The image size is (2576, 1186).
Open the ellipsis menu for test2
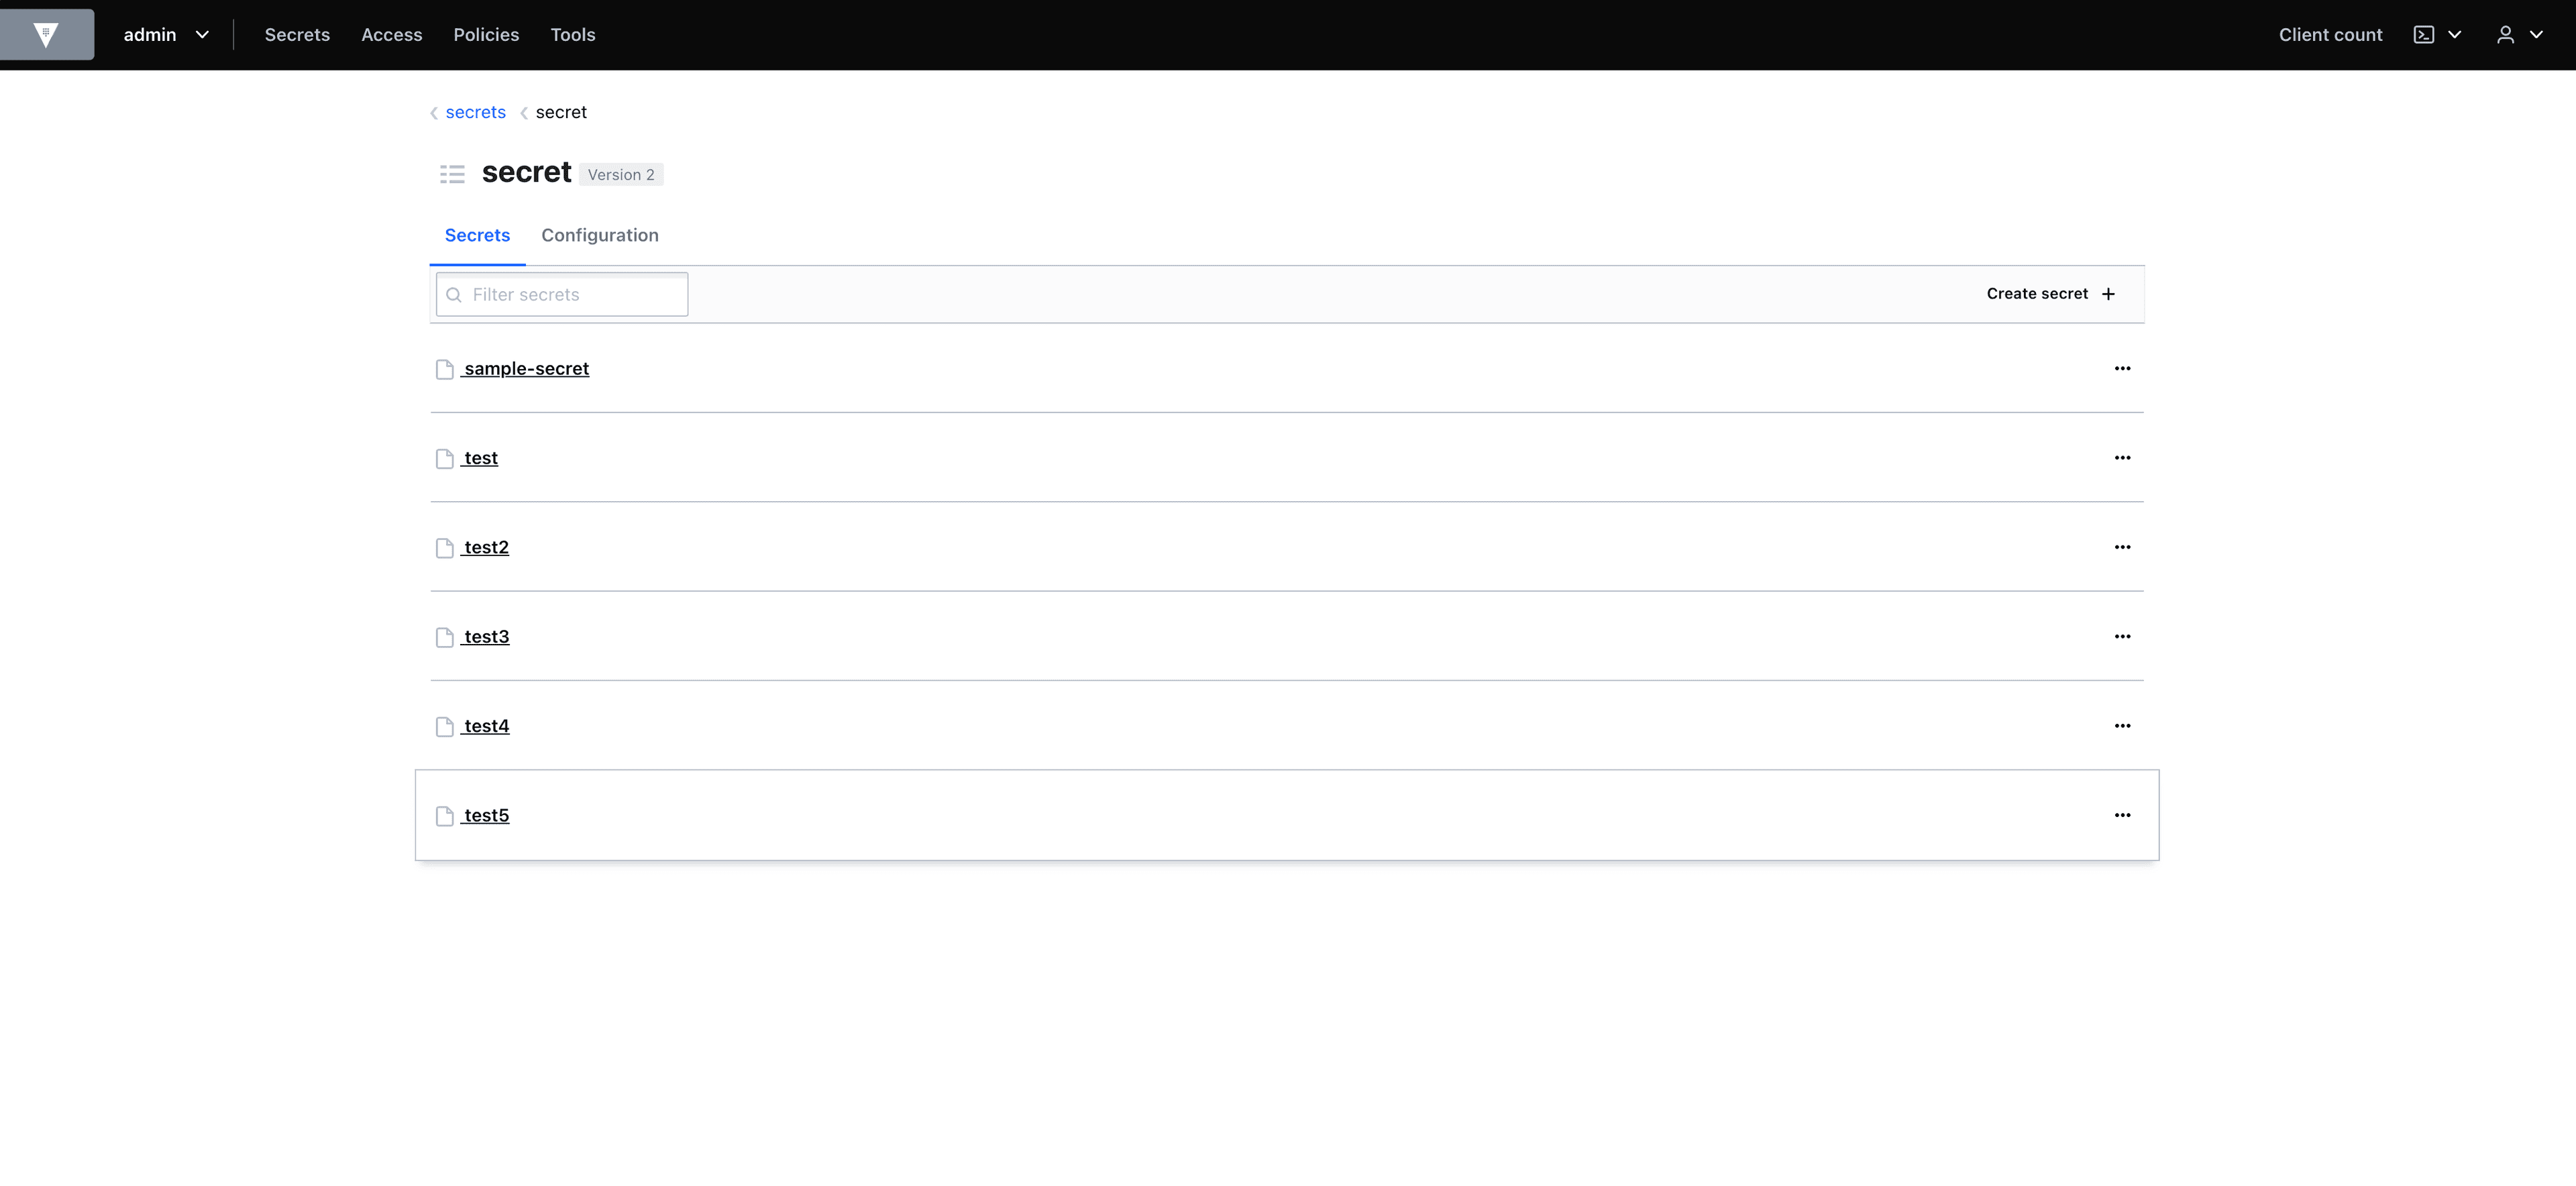[2121, 547]
